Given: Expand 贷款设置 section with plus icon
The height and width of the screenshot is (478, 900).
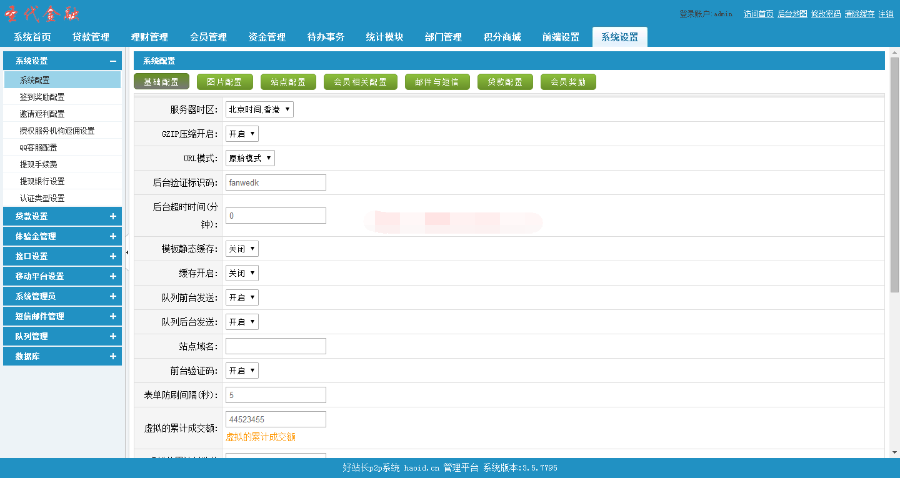Looking at the screenshot, I should point(113,216).
